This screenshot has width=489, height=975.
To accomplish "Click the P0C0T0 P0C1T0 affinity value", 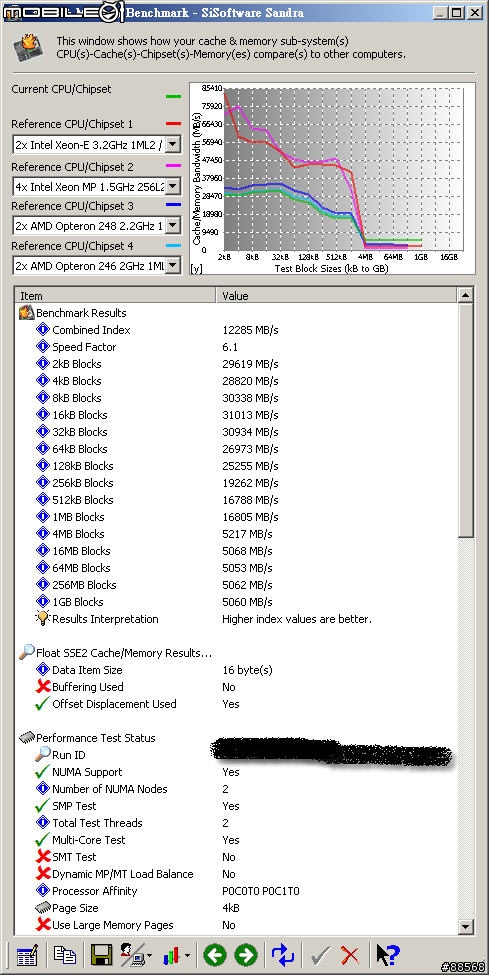I will coord(261,891).
